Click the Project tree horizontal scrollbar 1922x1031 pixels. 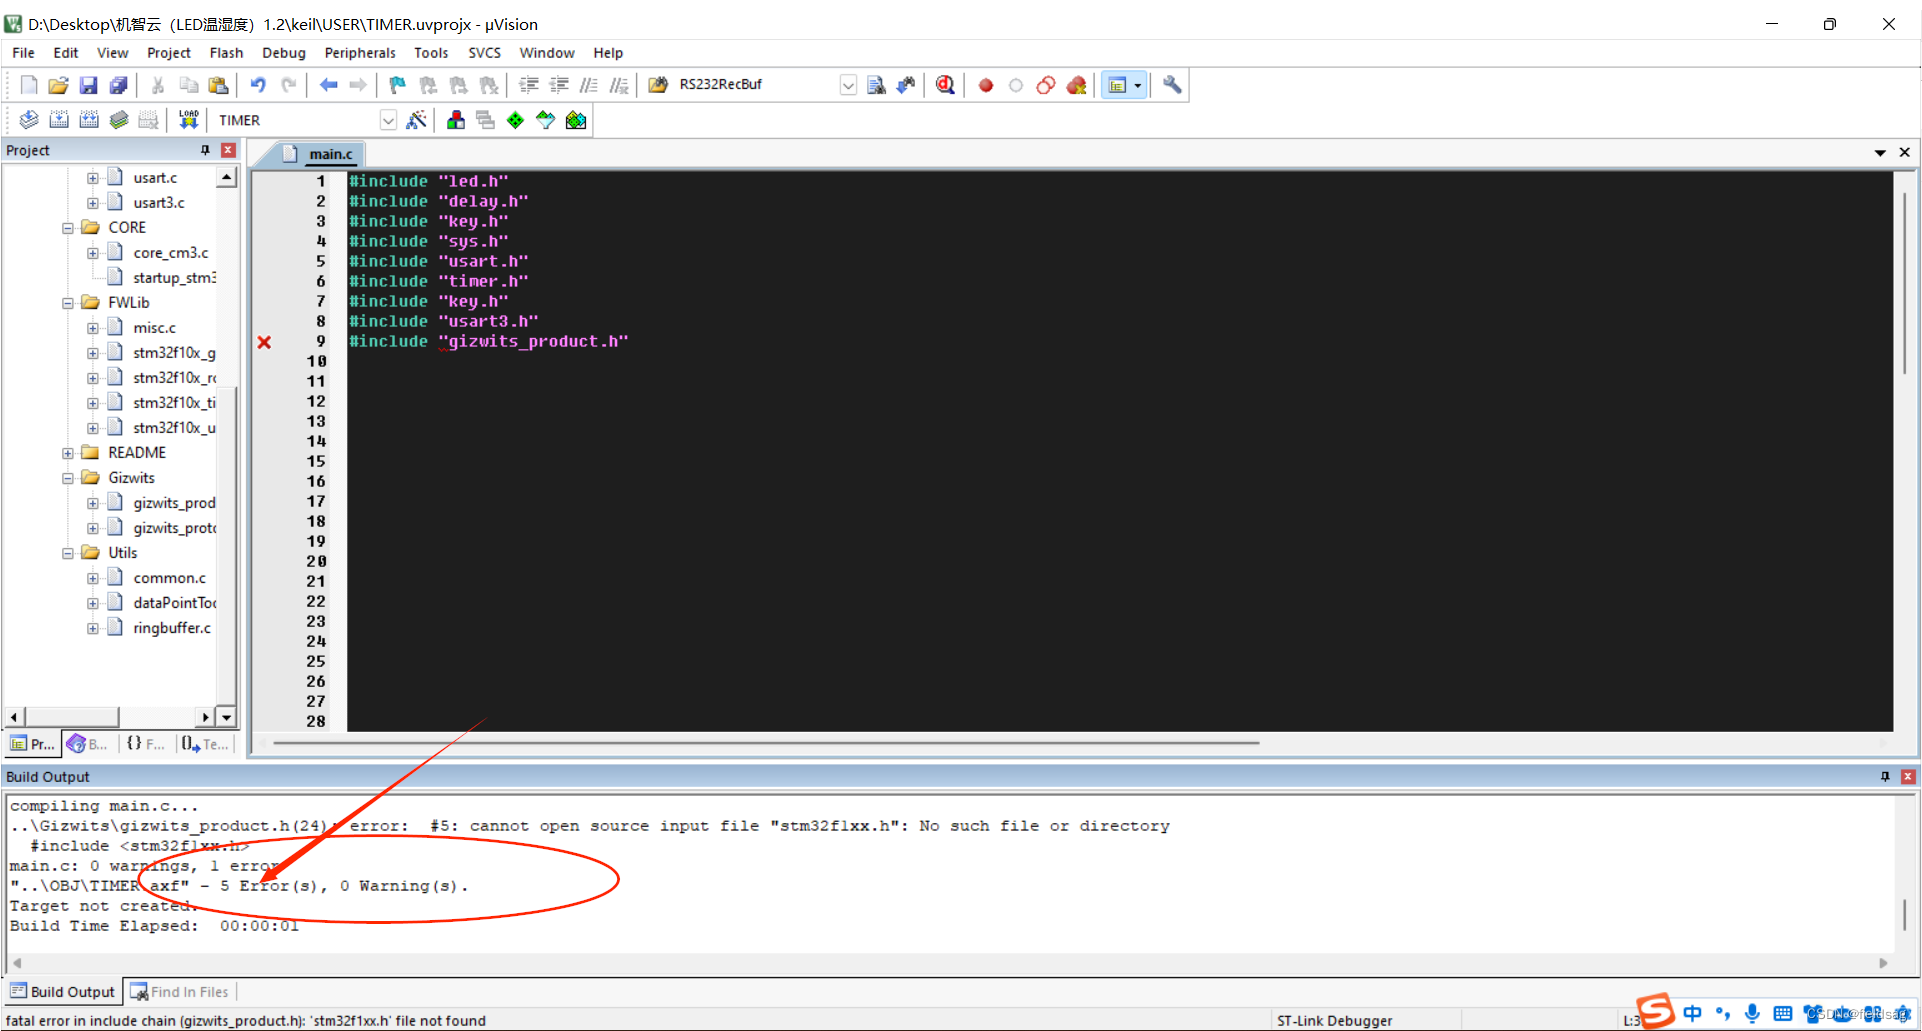pyautogui.click(x=110, y=717)
